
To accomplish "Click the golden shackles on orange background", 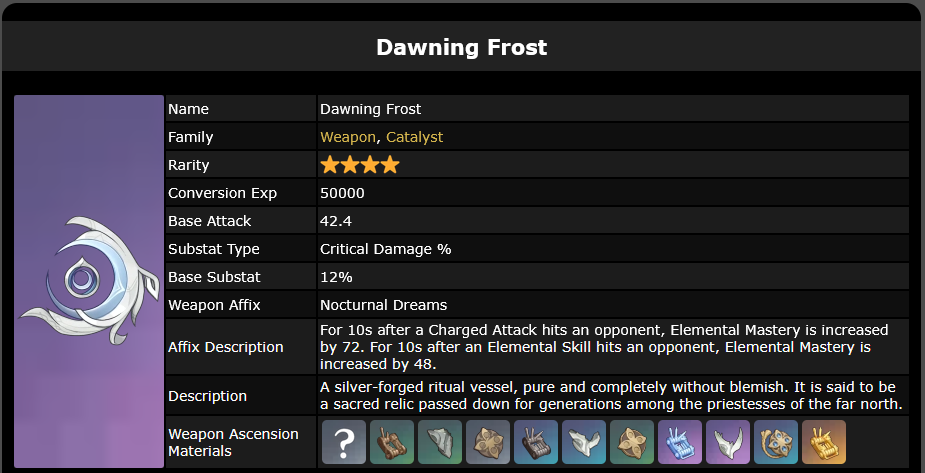I will (824, 442).
